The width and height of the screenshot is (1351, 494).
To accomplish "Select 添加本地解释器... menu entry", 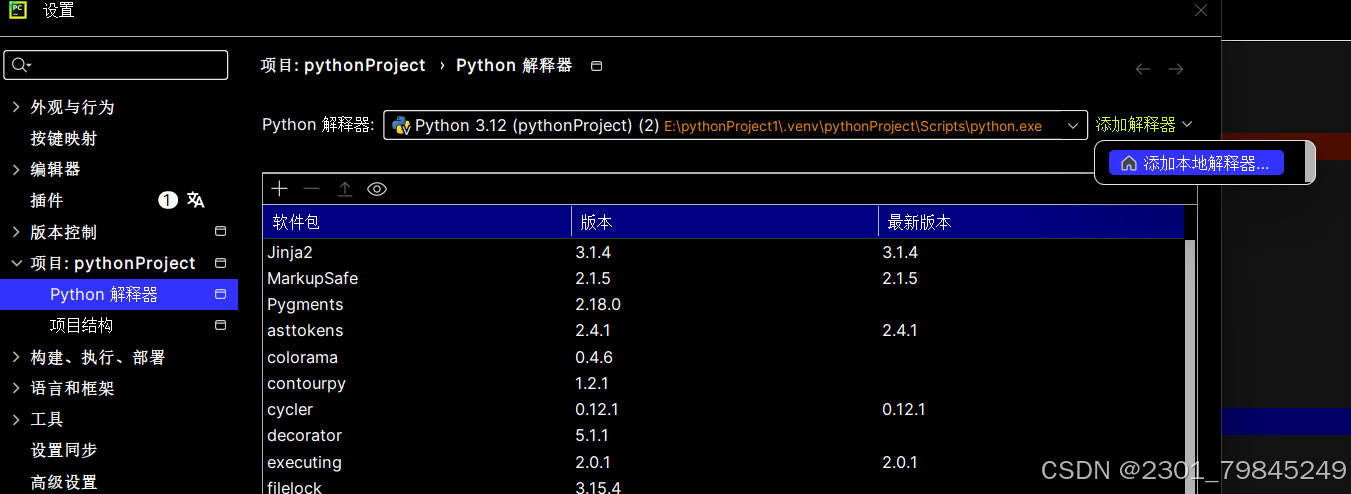I will (1196, 164).
